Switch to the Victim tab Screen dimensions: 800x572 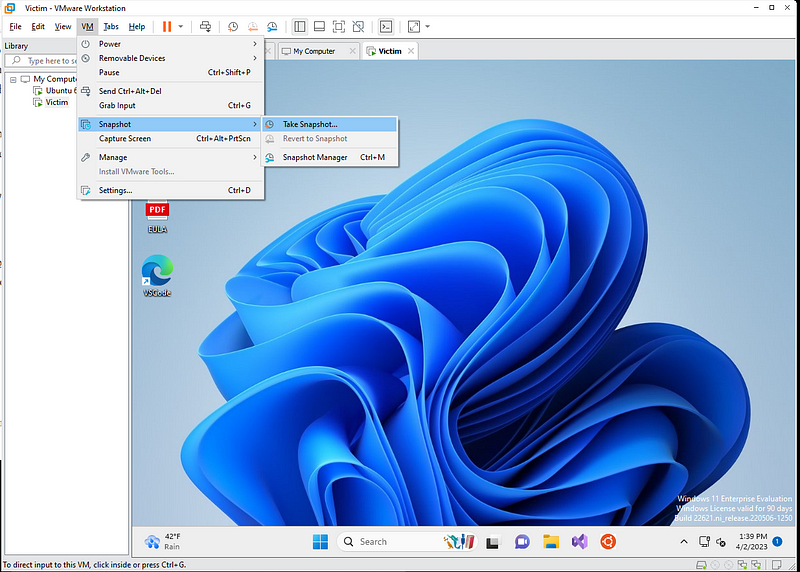[x=390, y=51]
